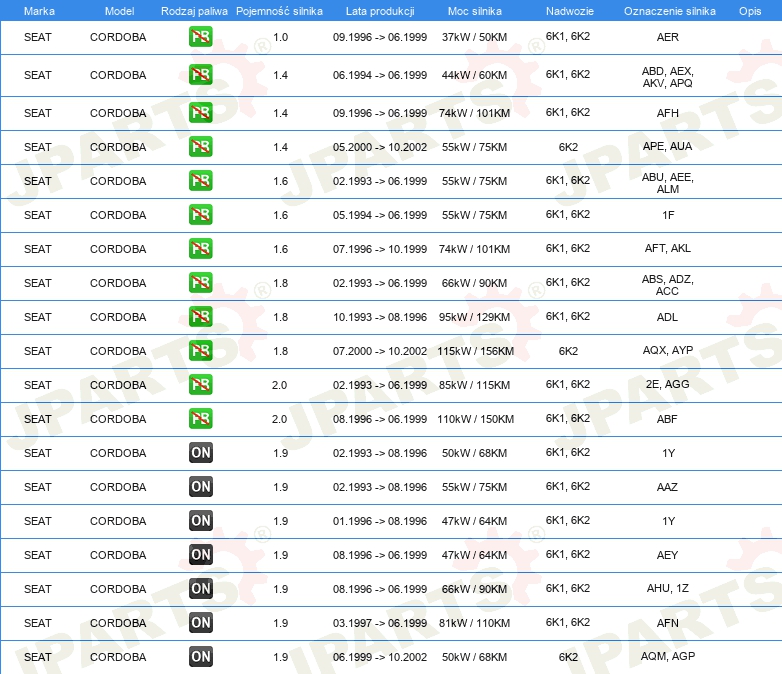Click the 07.2000 -> 10.2002 production years

coord(380,351)
